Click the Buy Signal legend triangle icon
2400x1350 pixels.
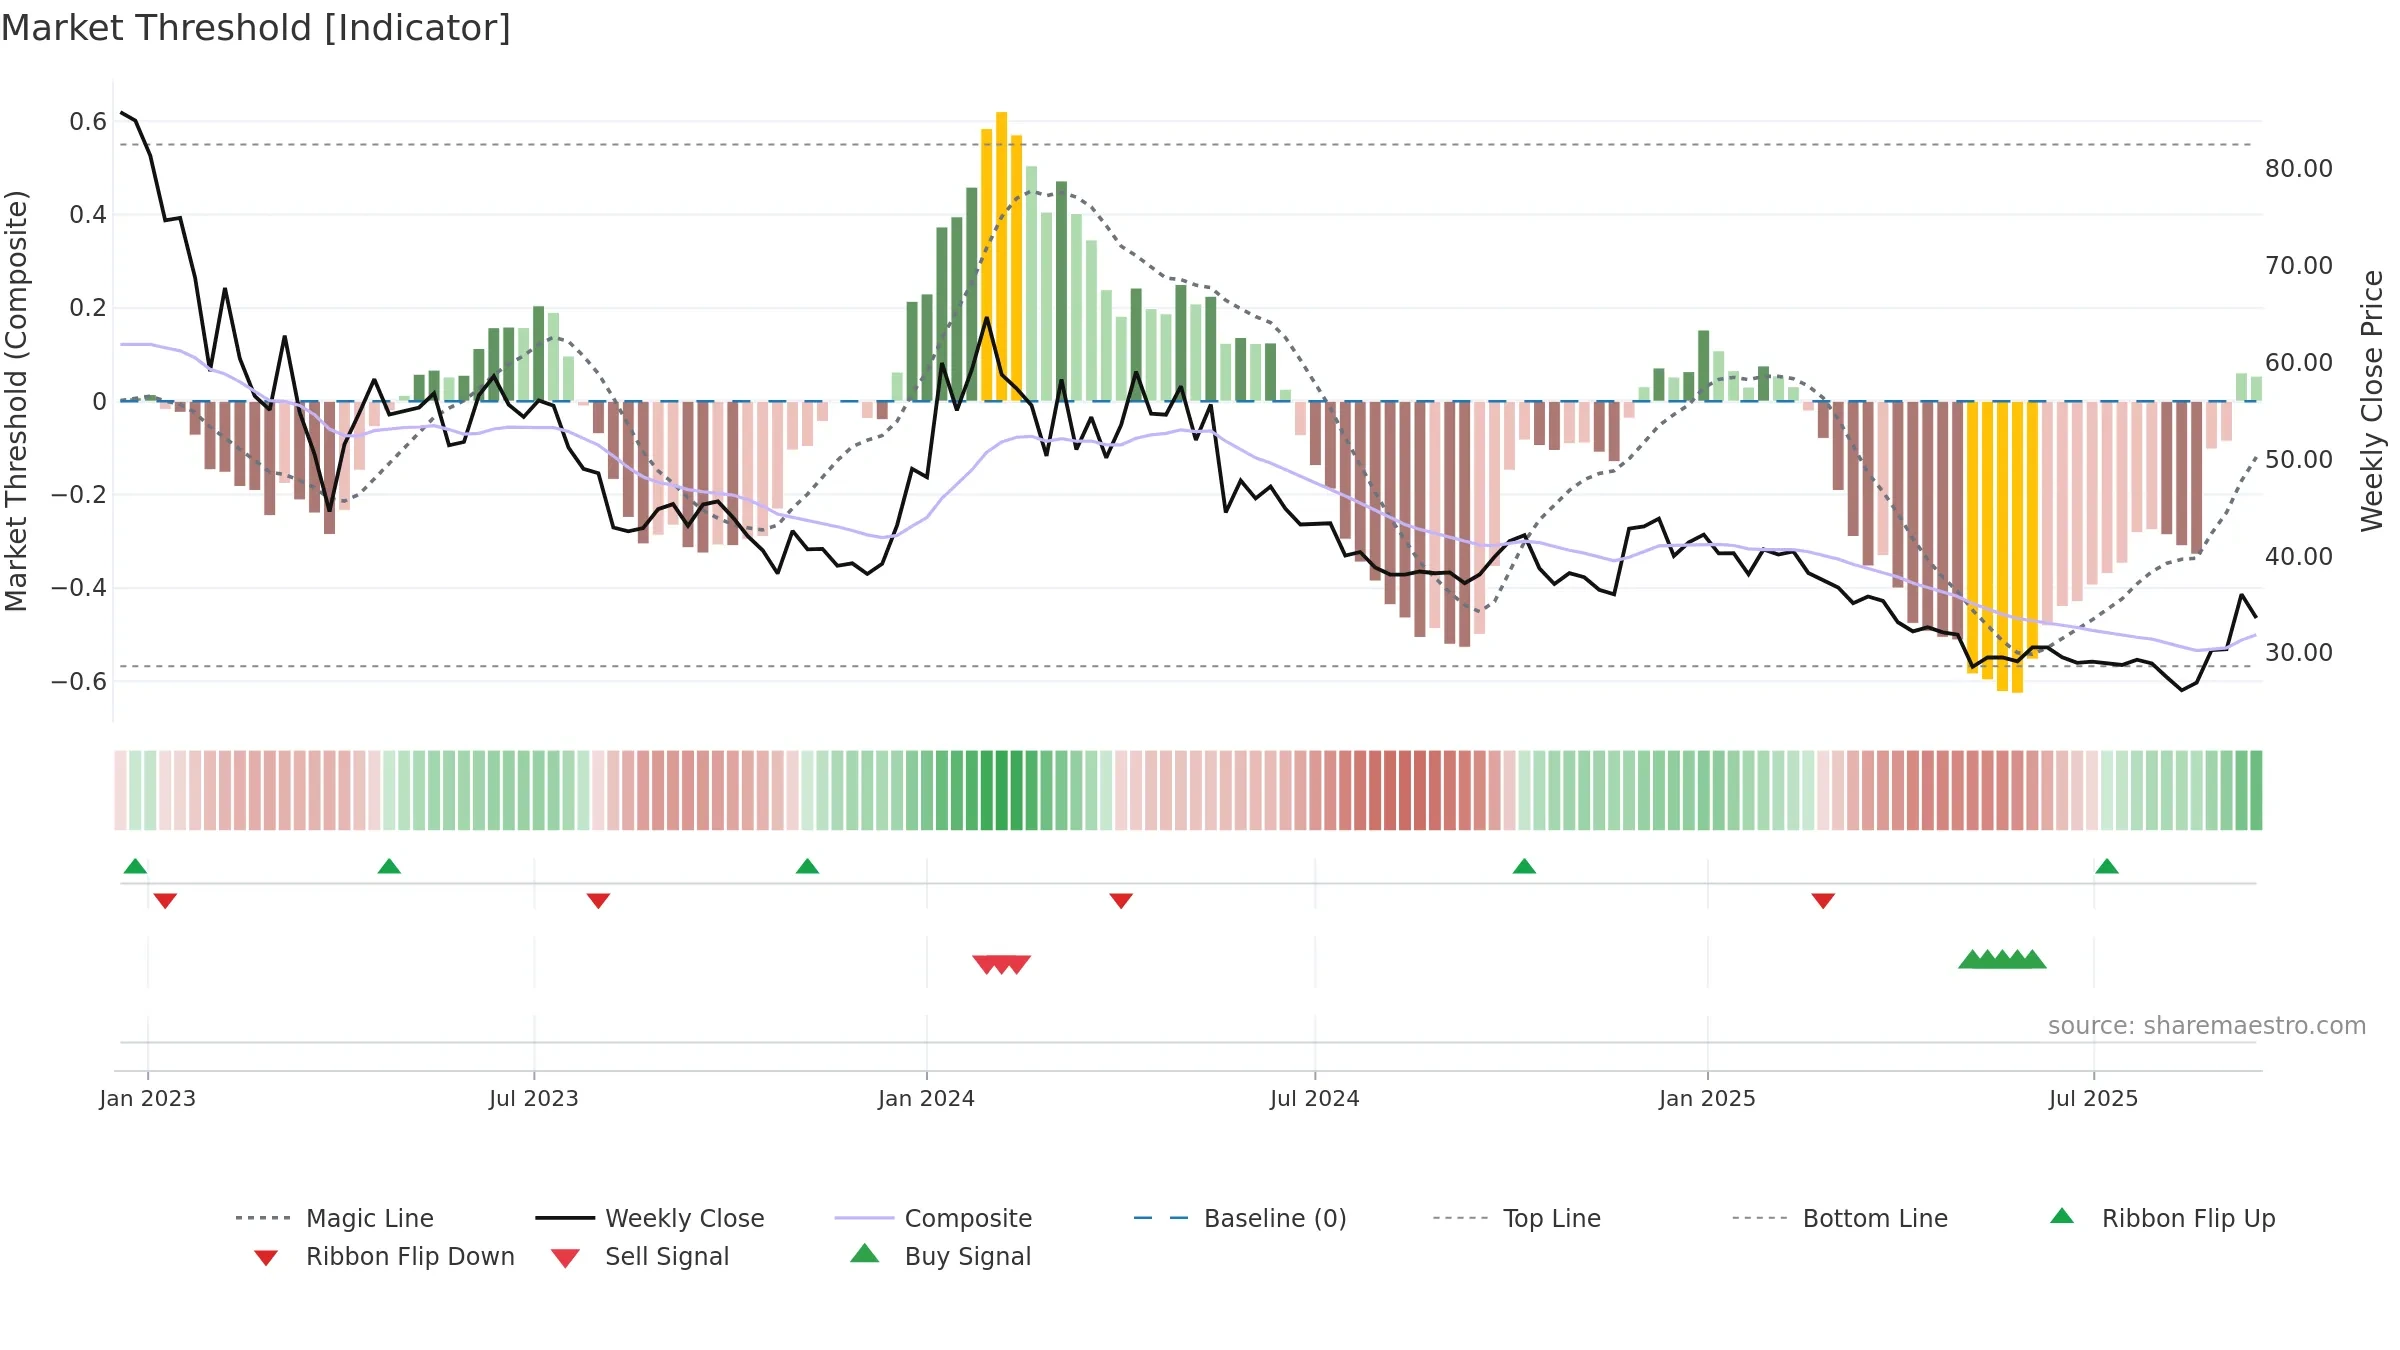[865, 1253]
